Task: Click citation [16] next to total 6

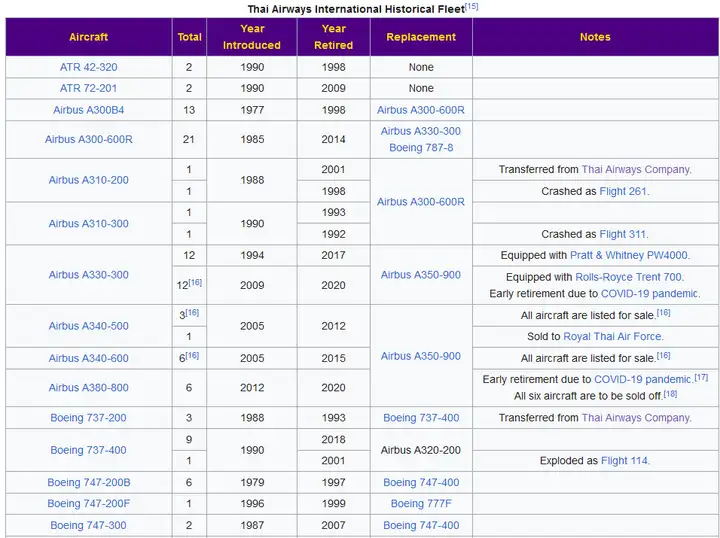Action: (192, 355)
